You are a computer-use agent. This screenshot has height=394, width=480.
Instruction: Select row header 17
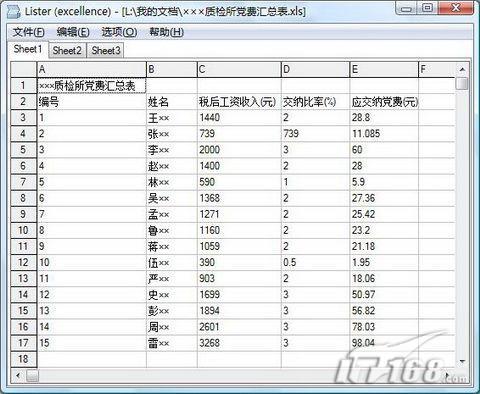click(23, 343)
